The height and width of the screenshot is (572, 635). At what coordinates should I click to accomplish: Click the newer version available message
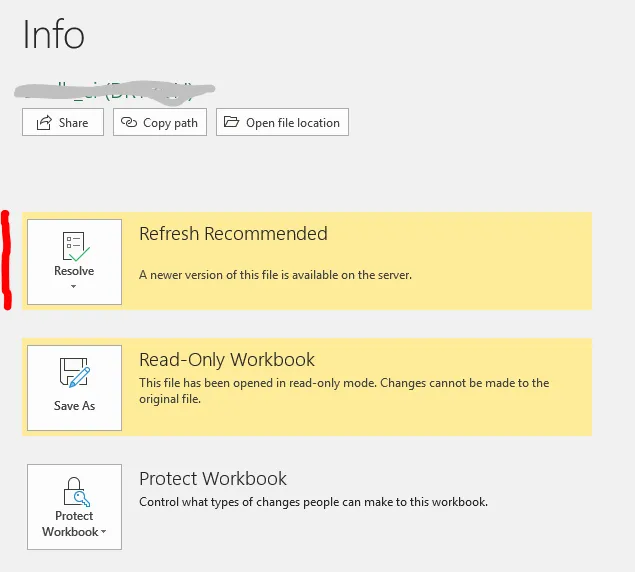coord(275,274)
